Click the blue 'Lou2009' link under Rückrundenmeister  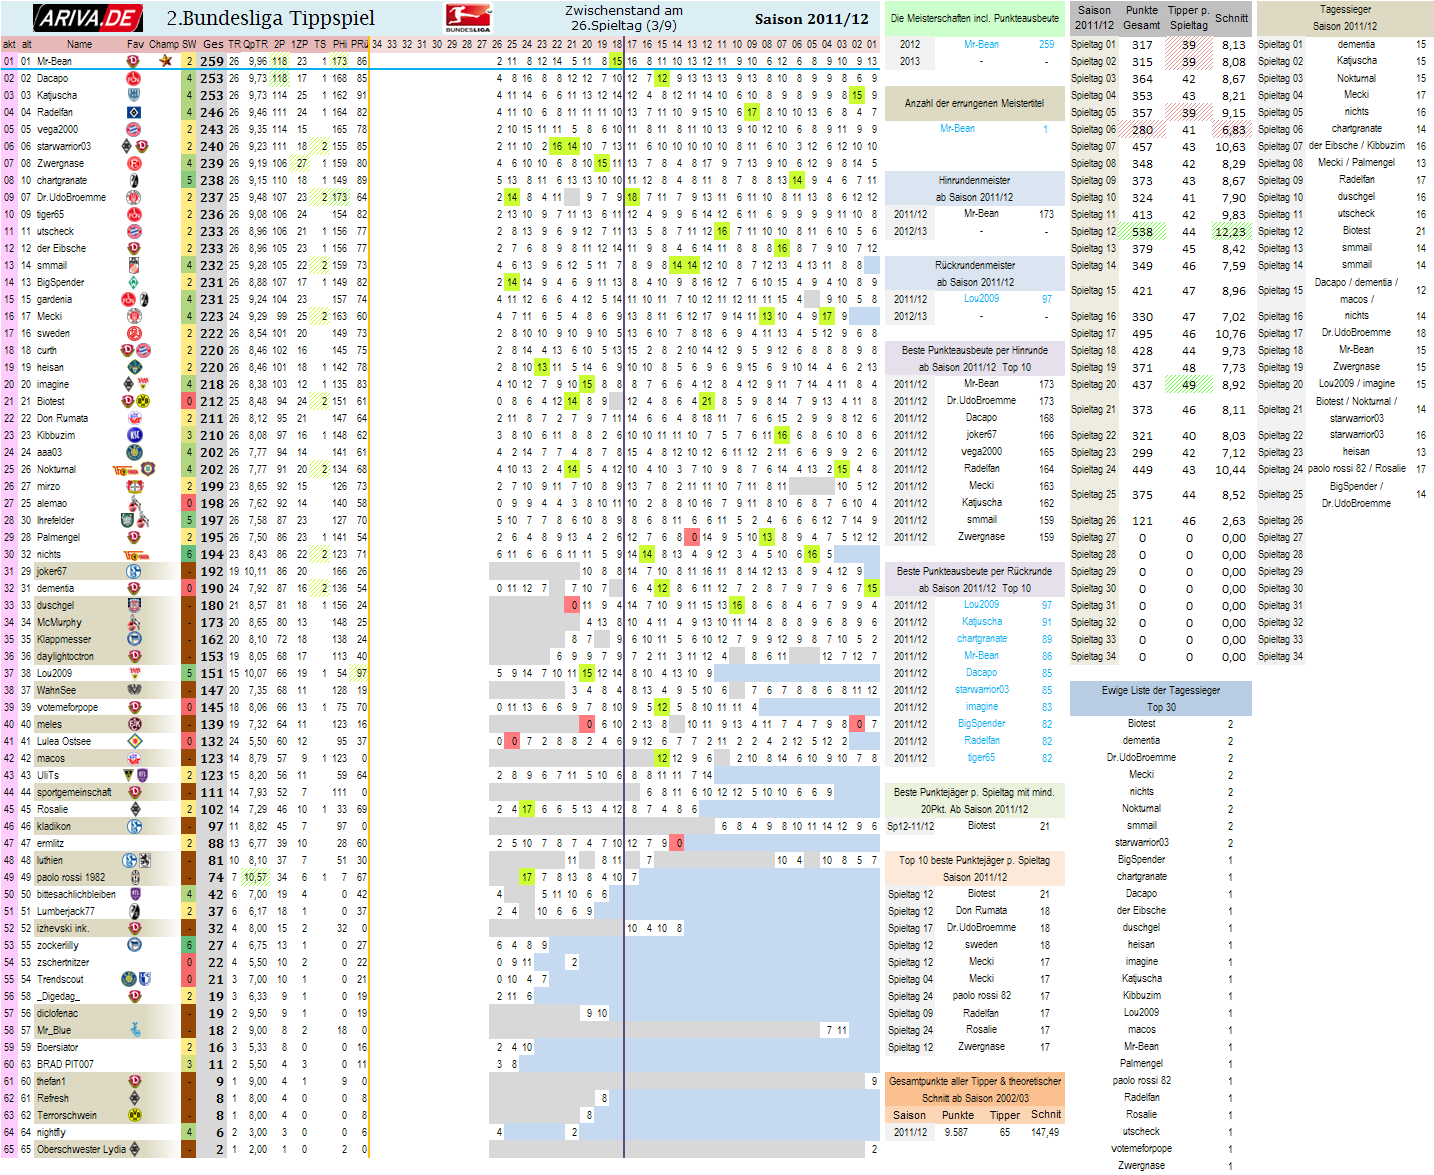[x=981, y=299]
